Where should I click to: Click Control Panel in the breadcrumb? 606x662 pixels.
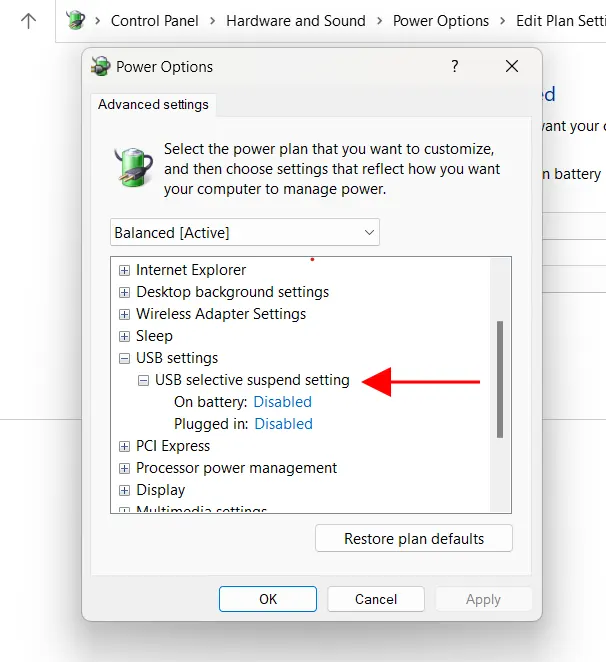(x=155, y=21)
